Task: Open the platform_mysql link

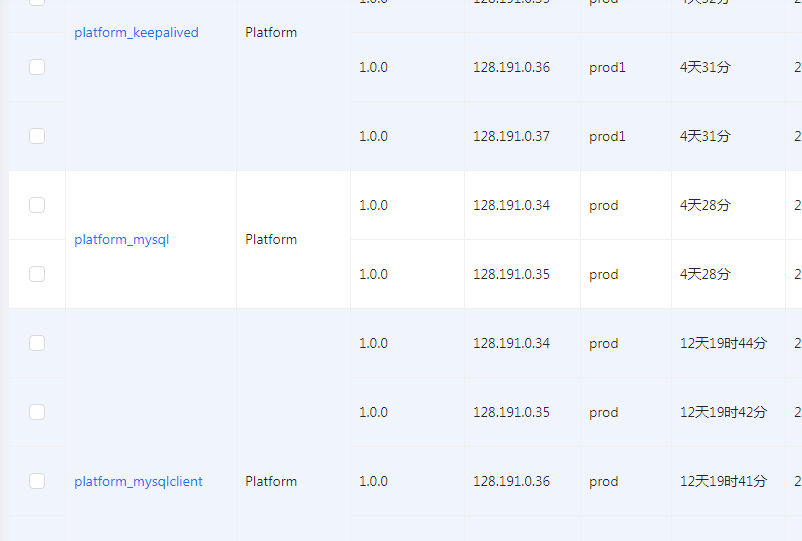Action: 122,240
